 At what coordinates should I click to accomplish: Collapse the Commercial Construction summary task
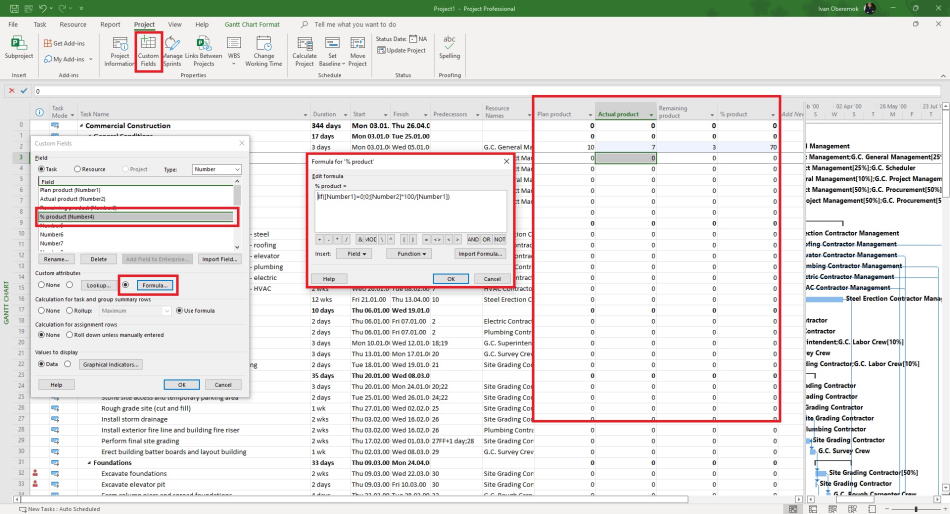point(82,125)
